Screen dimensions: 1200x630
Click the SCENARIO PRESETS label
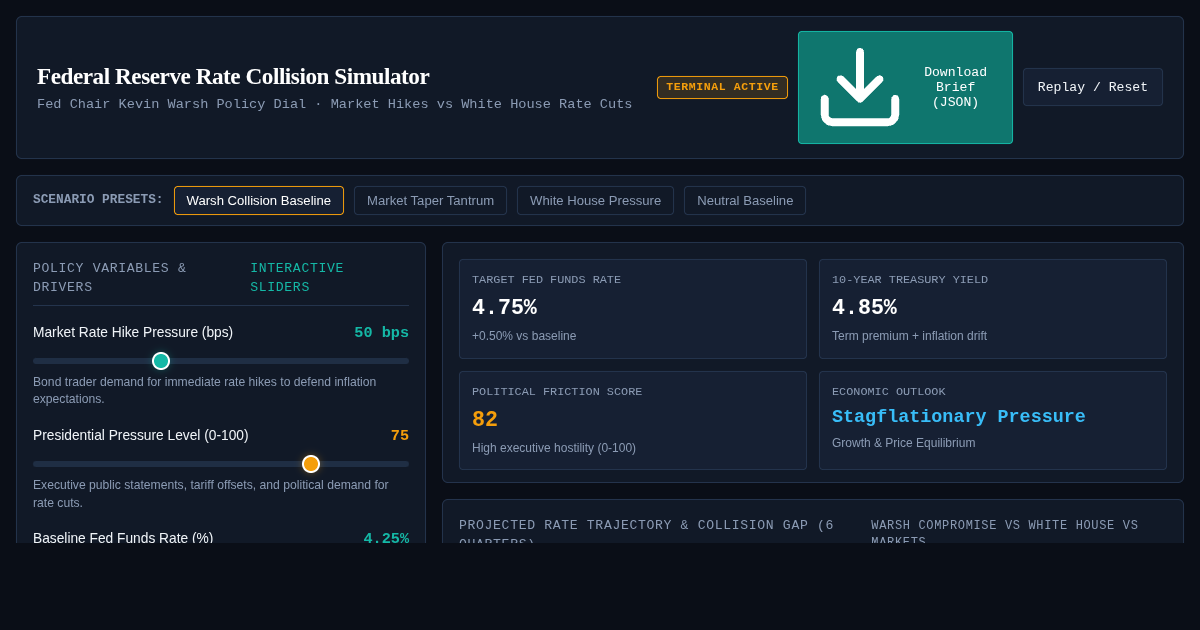point(98,200)
